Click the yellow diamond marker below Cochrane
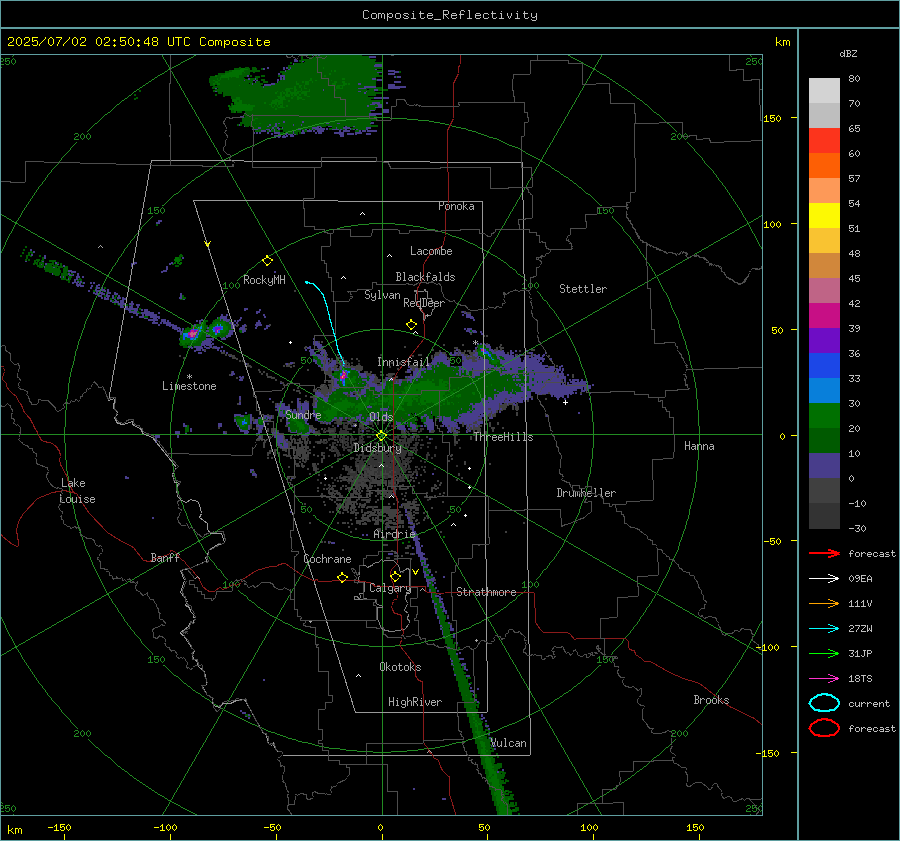This screenshot has width=900, height=841. click(x=342, y=578)
